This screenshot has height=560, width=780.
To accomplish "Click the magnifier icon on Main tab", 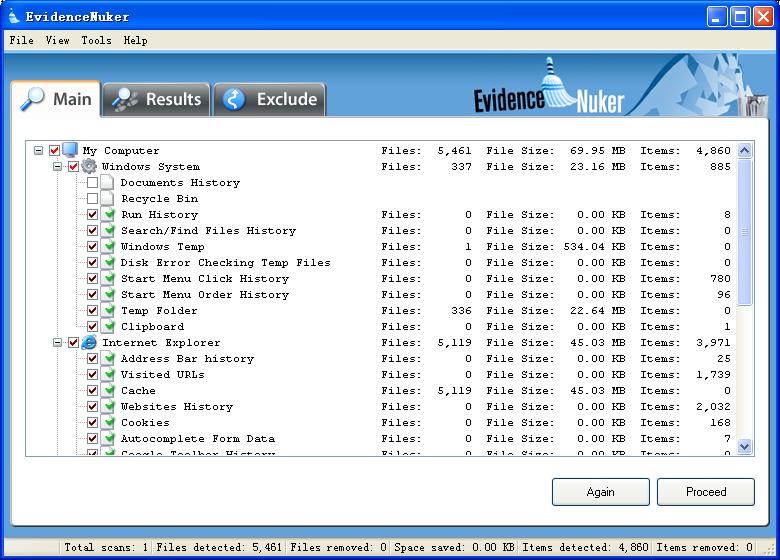I will point(33,99).
